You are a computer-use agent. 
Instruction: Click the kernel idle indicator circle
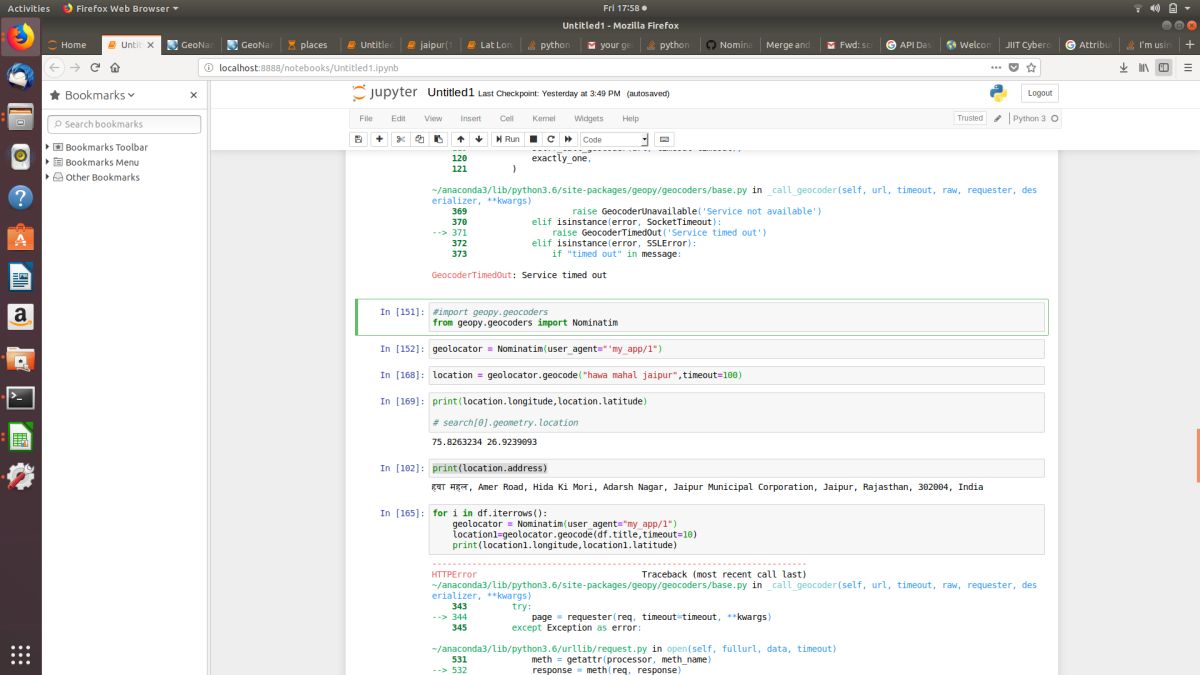pyautogui.click(x=1054, y=118)
